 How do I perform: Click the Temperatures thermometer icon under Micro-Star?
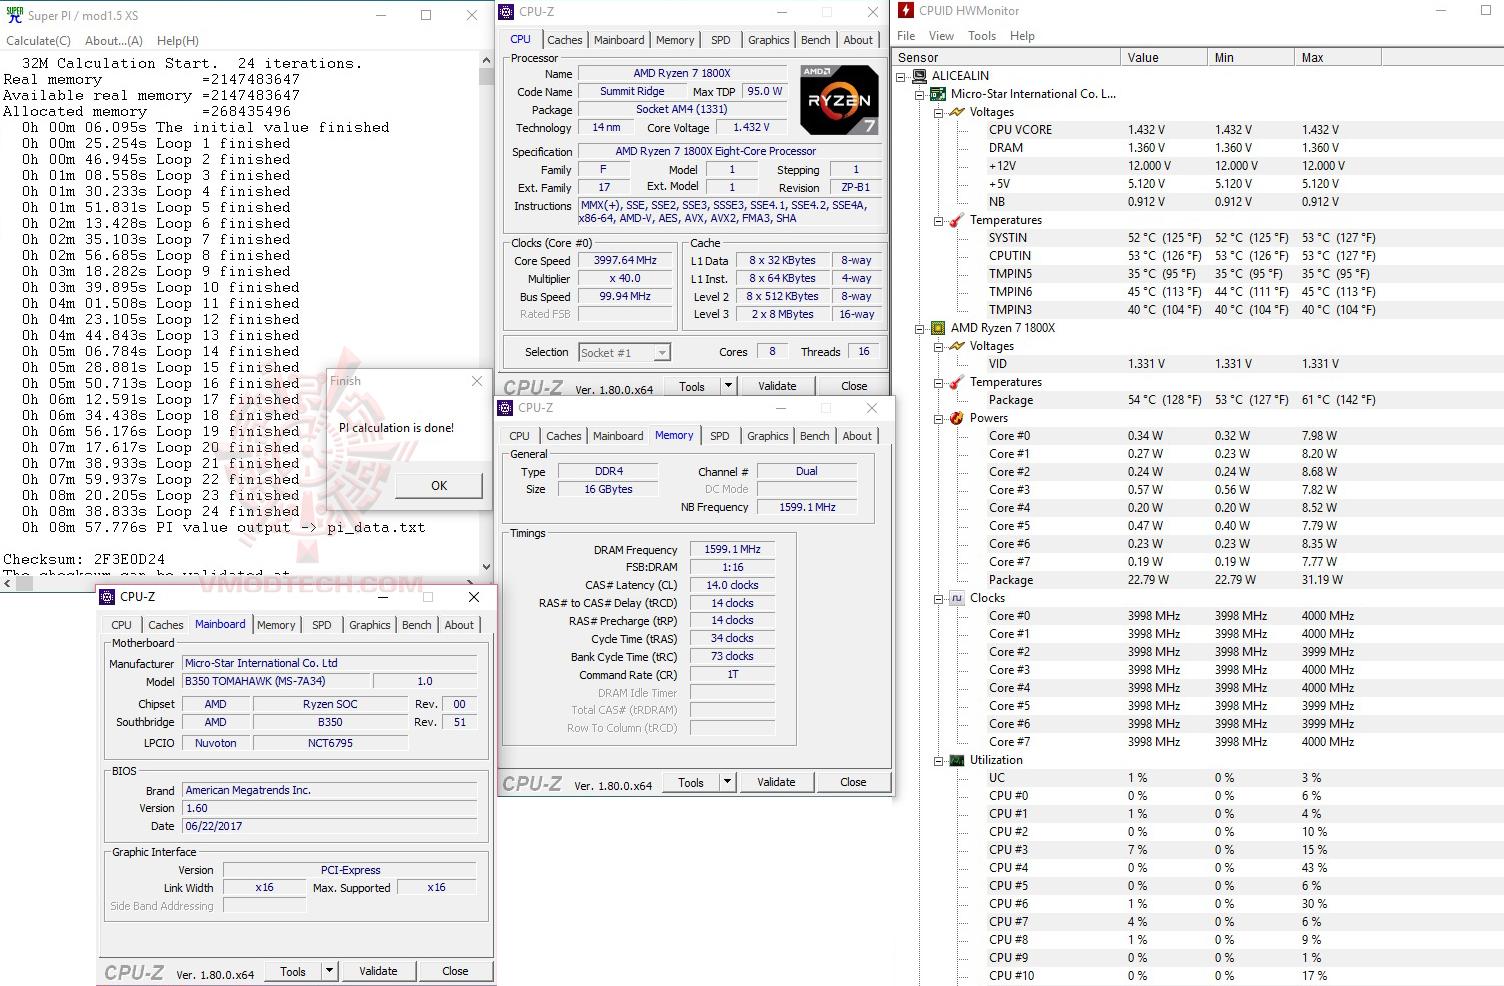tap(957, 220)
